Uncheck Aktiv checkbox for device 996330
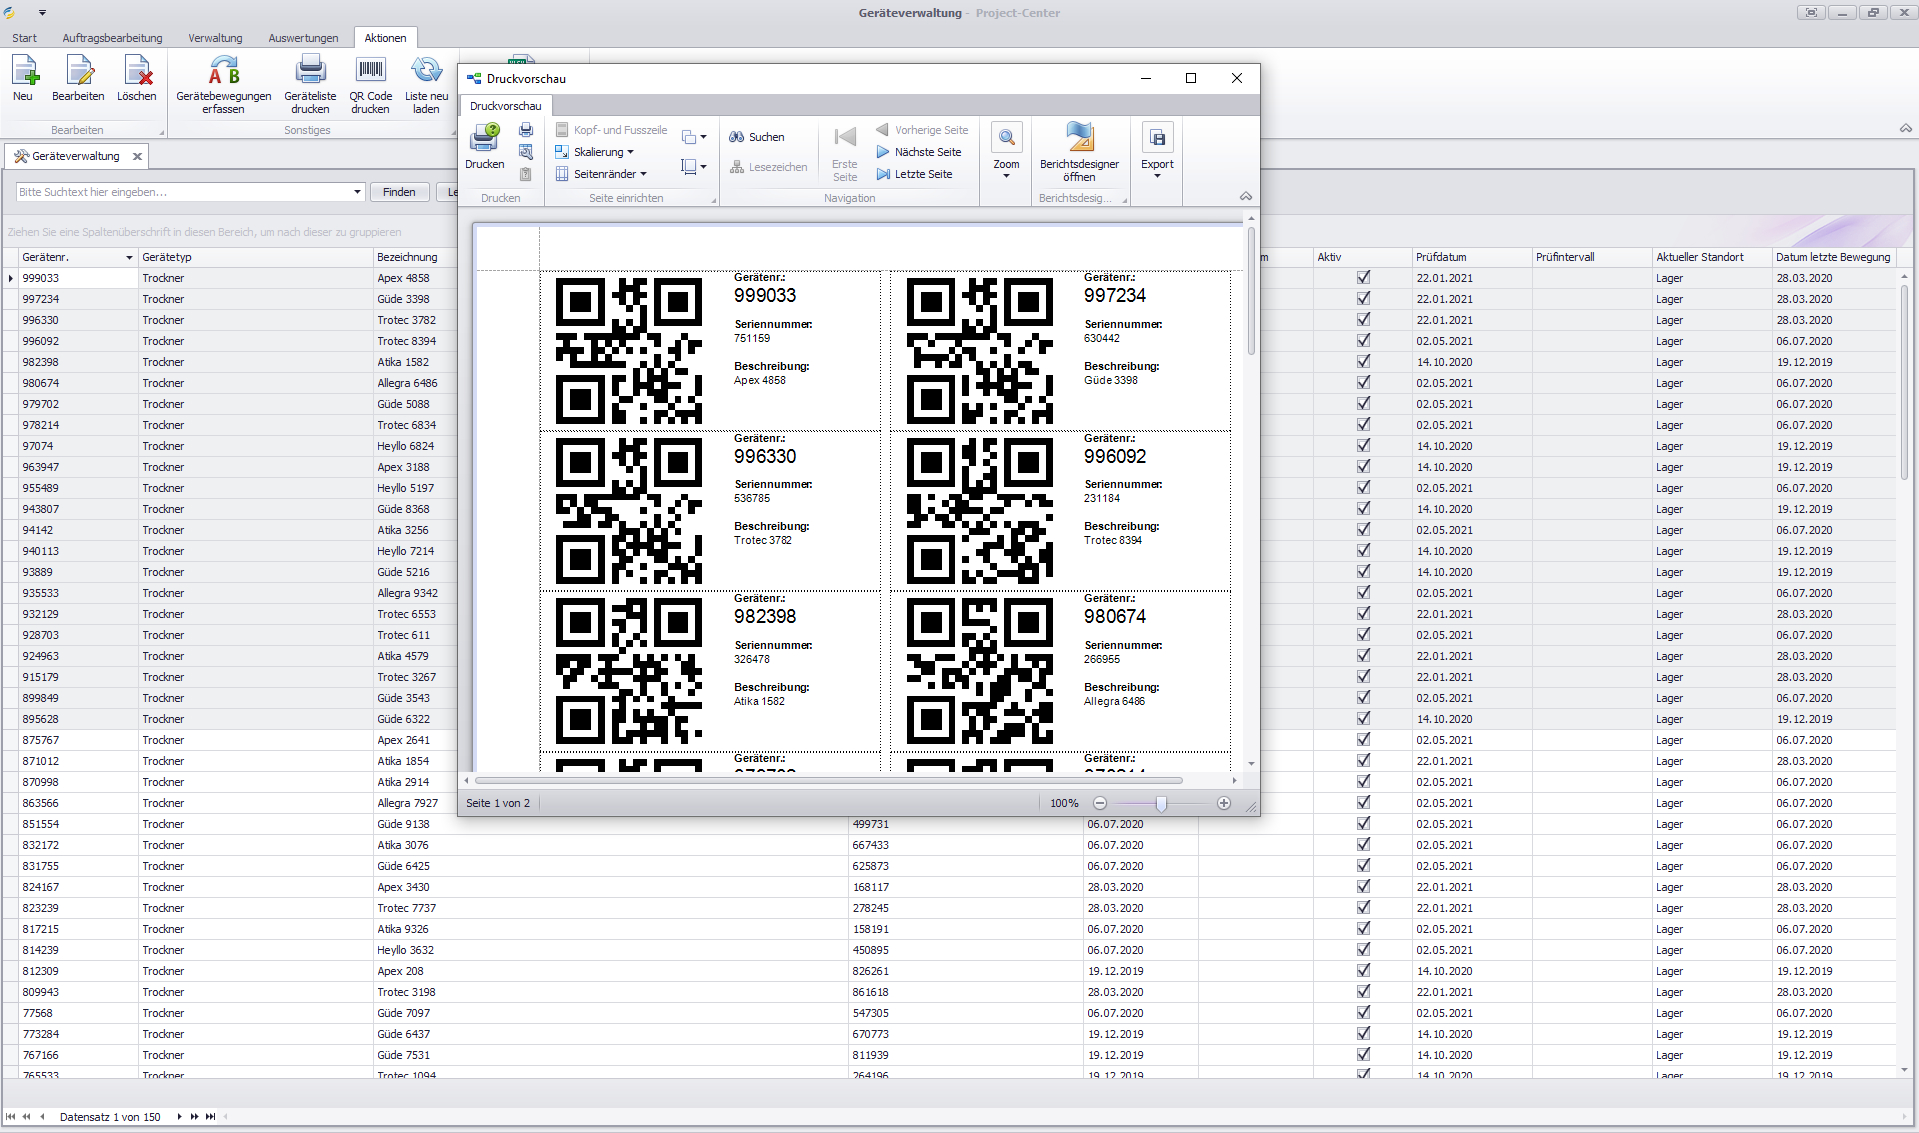The width and height of the screenshot is (1919, 1133). pyautogui.click(x=1363, y=320)
